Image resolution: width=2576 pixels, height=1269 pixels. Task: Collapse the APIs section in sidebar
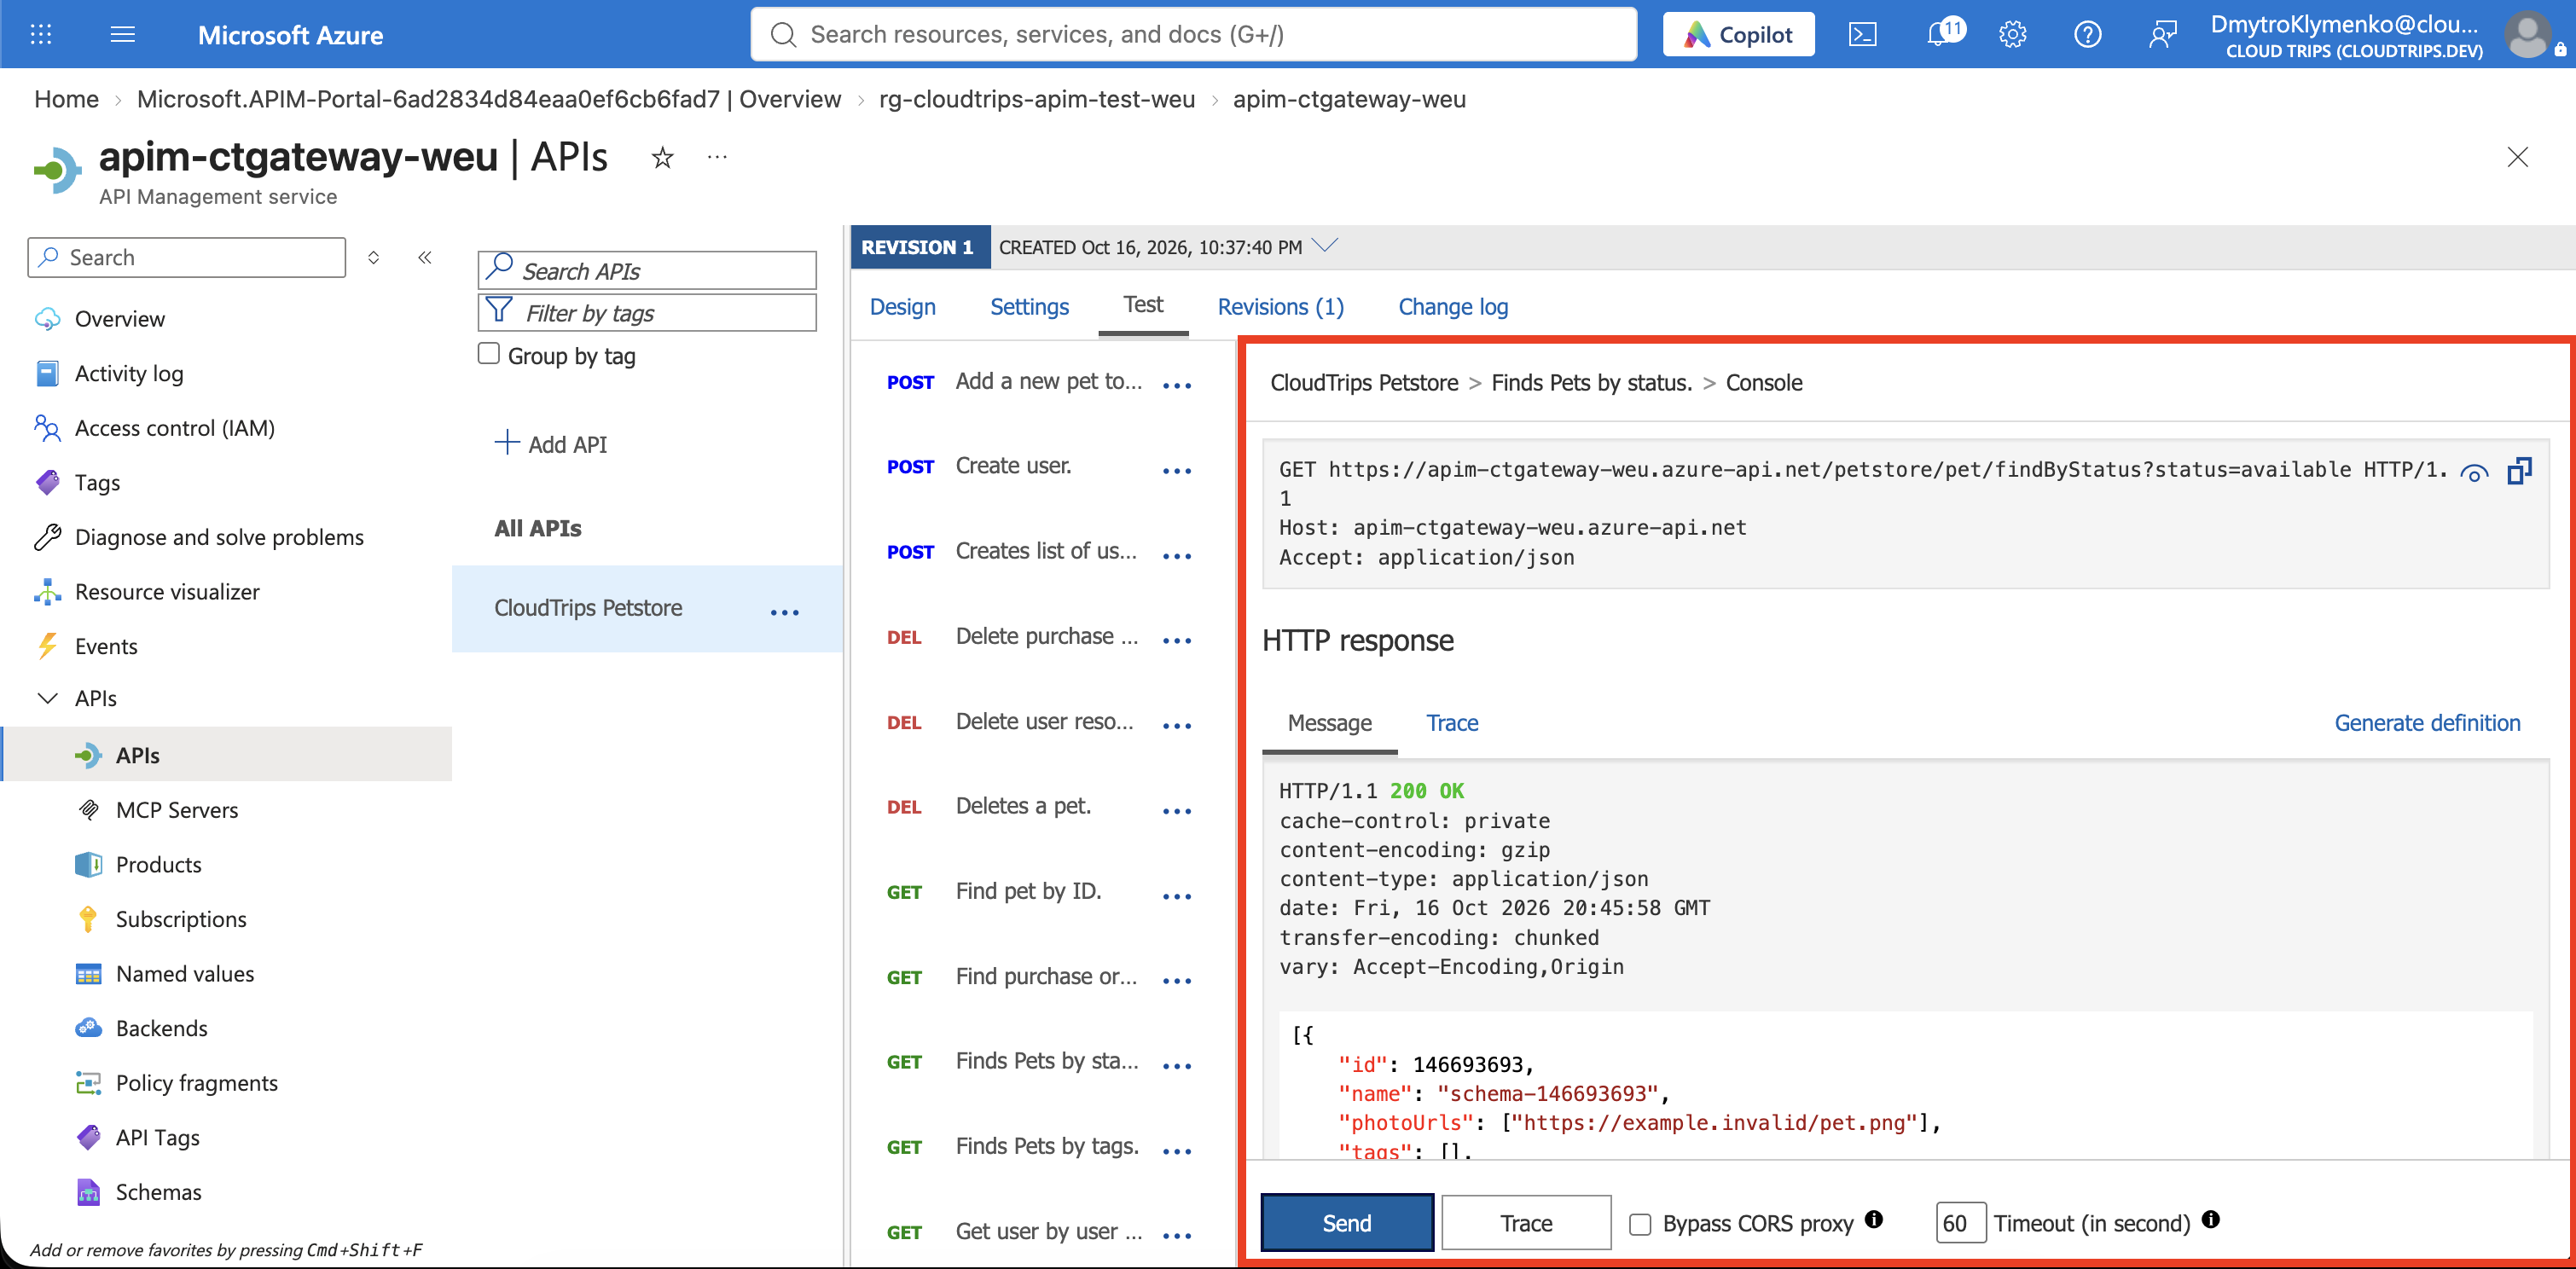(47, 698)
